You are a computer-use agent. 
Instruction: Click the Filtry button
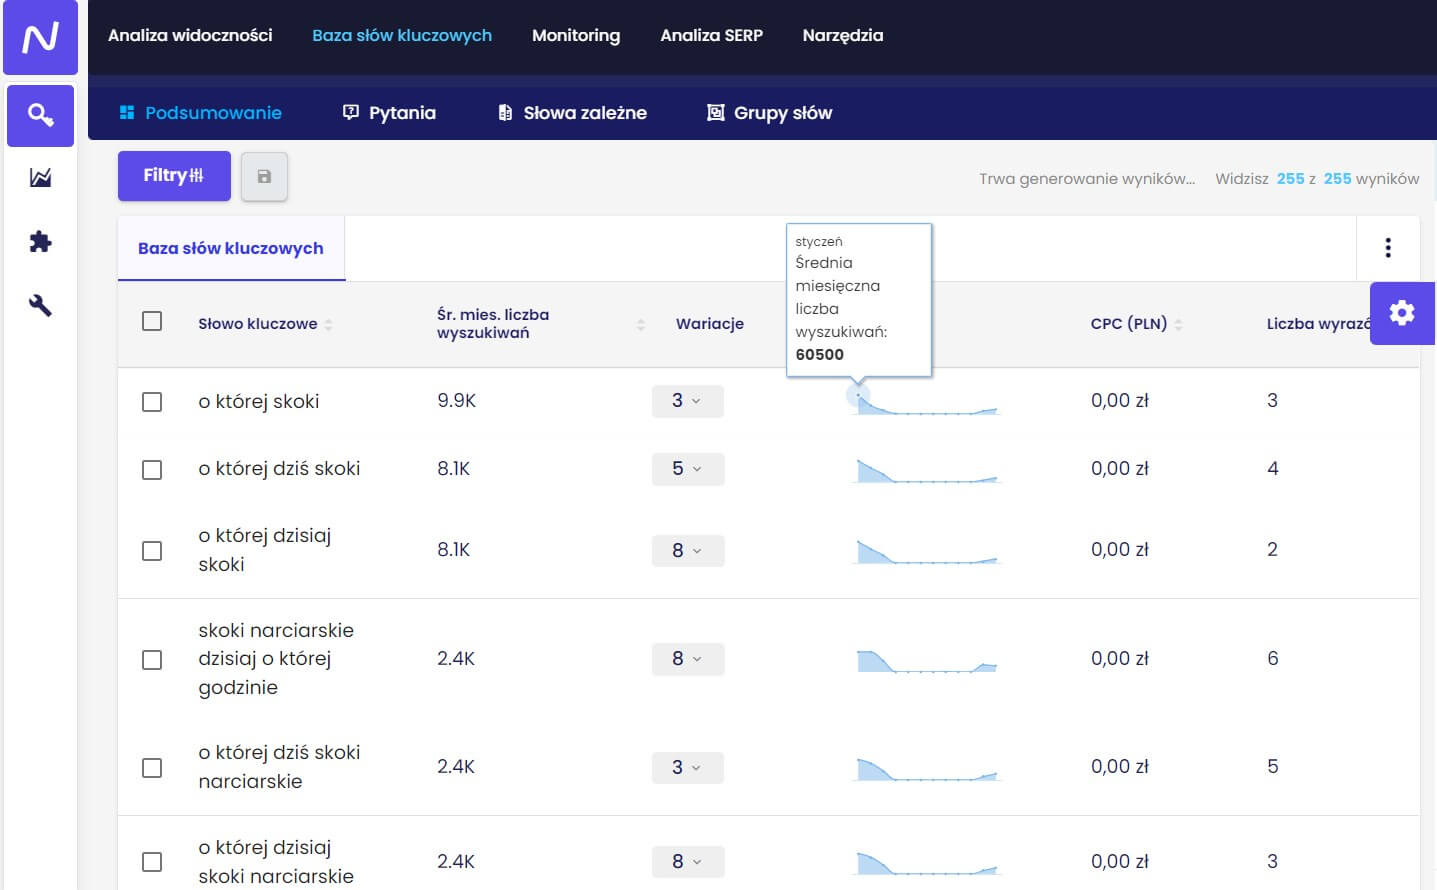[174, 176]
